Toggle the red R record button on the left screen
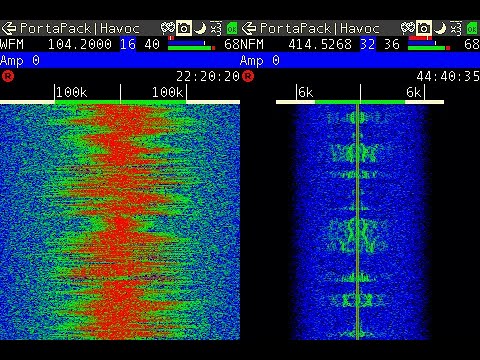 pyautogui.click(x=8, y=76)
